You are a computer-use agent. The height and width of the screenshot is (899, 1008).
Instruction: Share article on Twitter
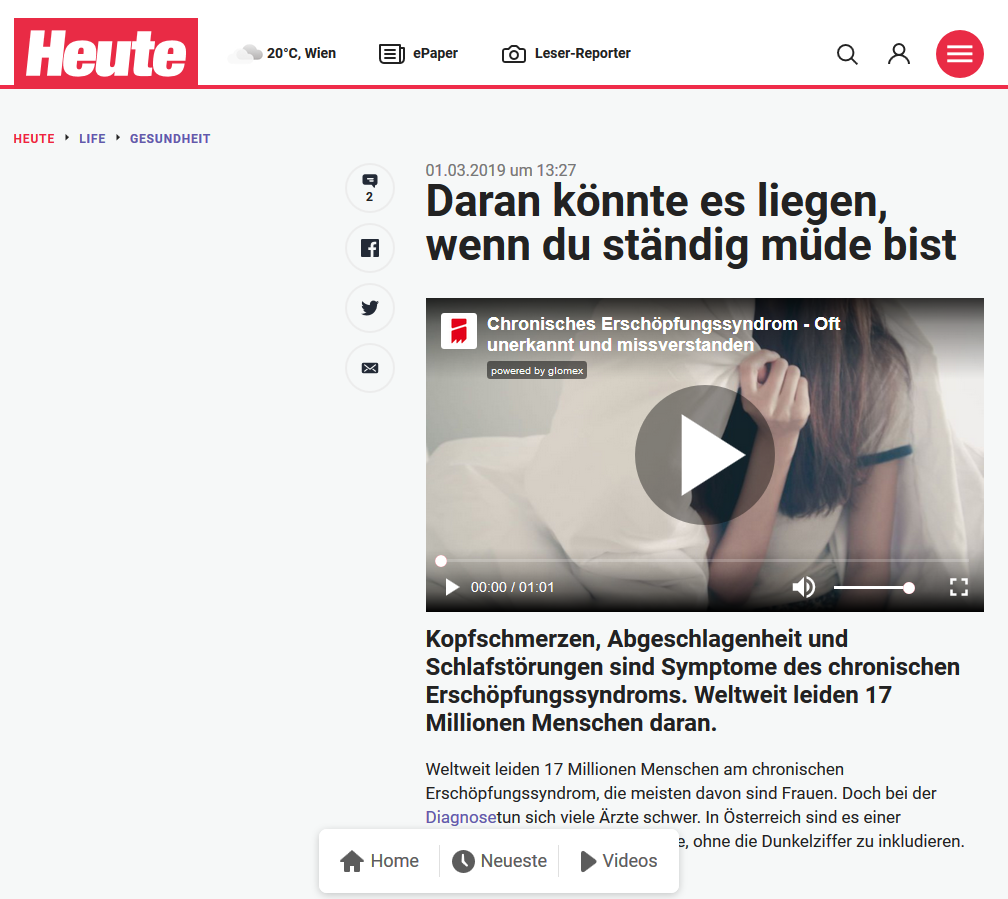coord(370,308)
